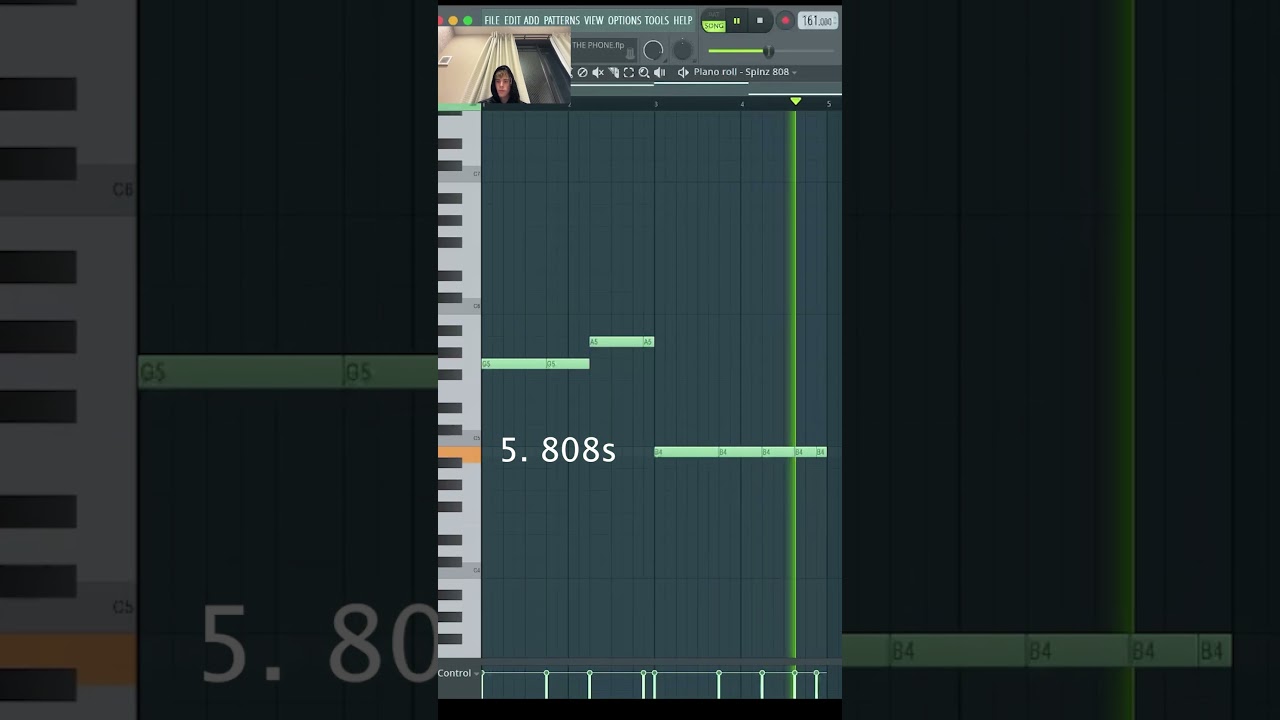1280x720 pixels.
Task: Open the ADD menu
Action: [532, 20]
